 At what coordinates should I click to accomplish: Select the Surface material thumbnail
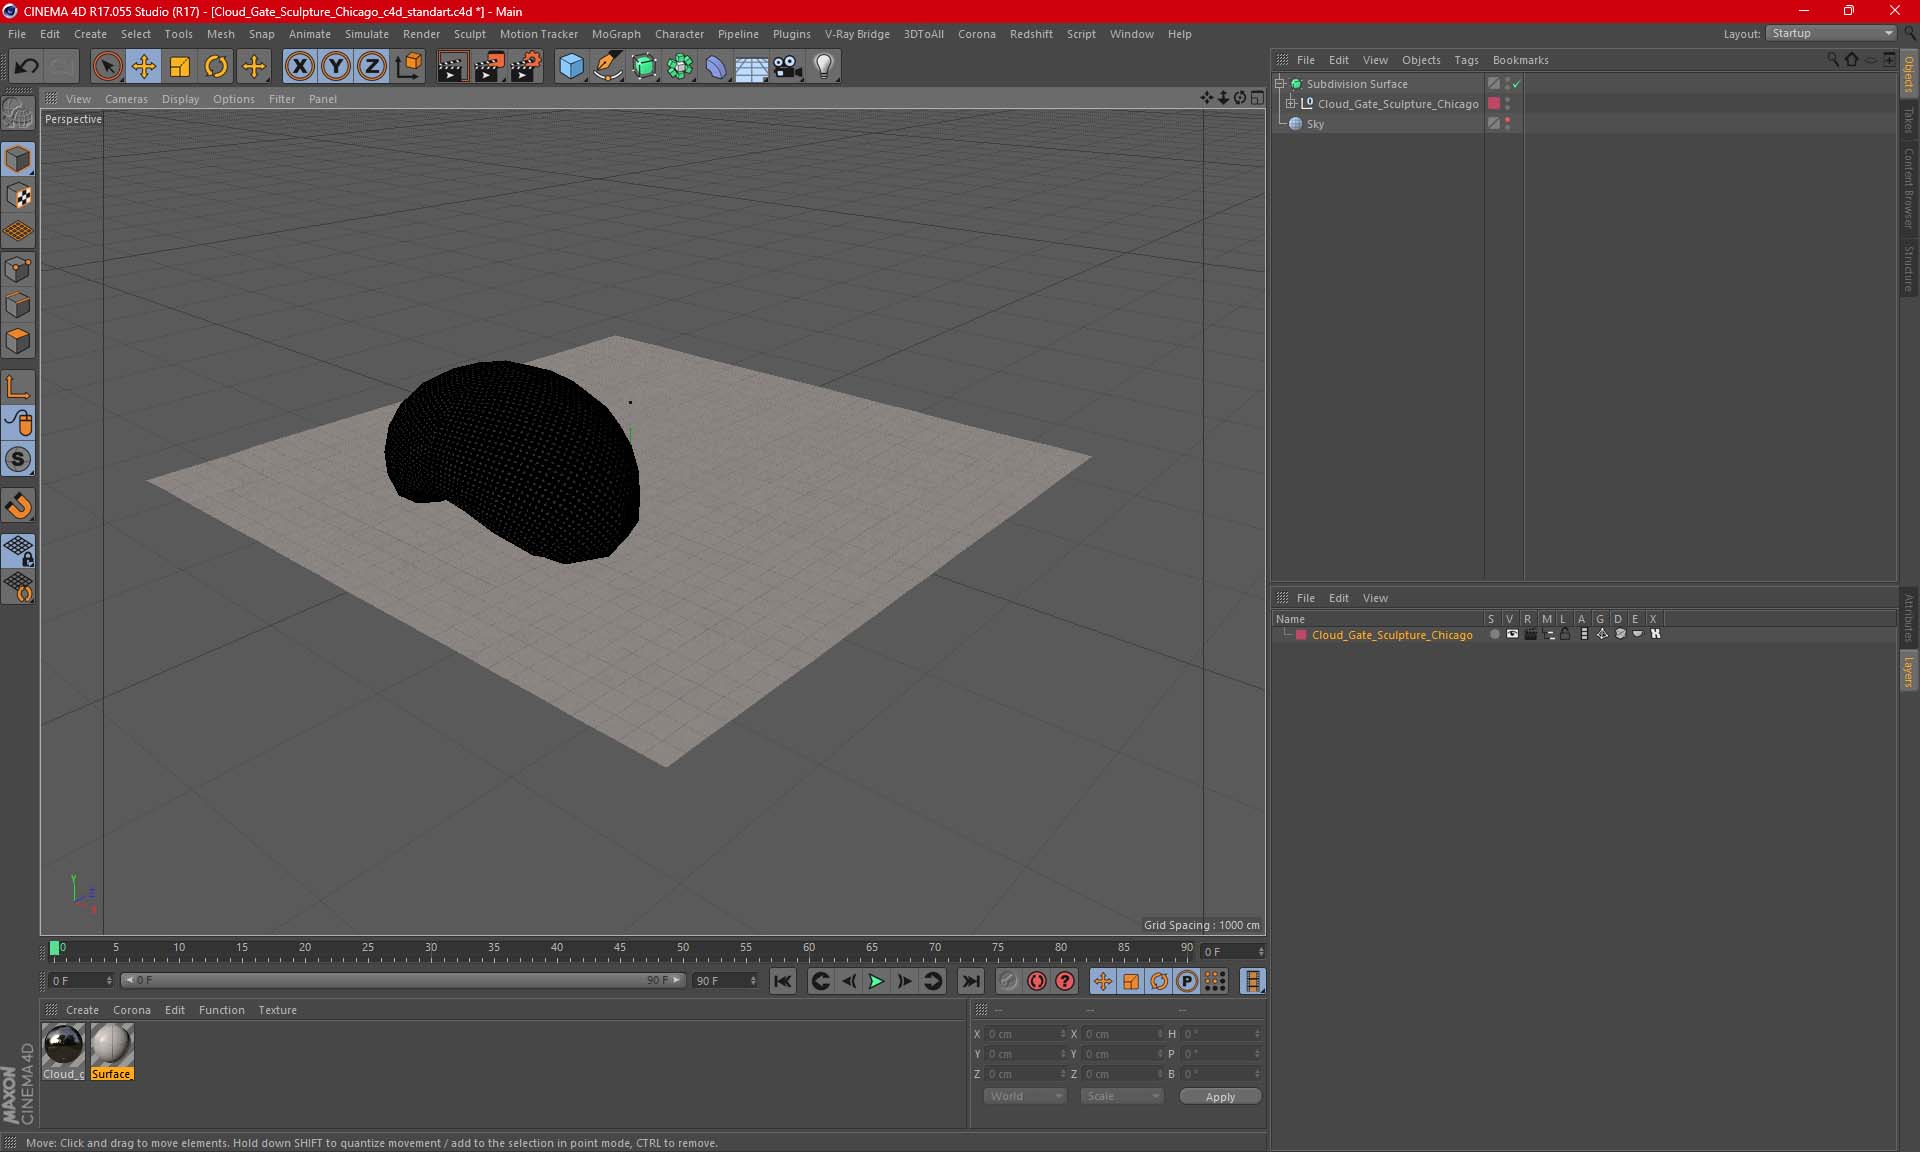(111, 1052)
